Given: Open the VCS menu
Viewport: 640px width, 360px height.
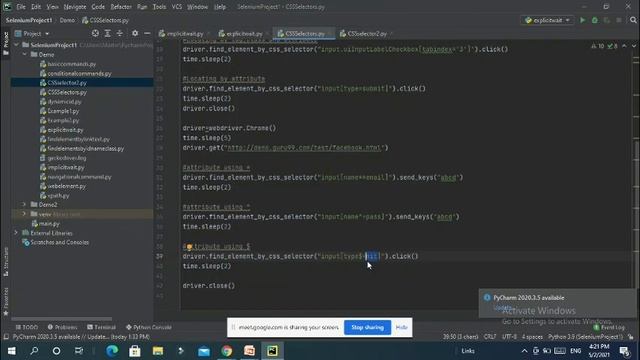Looking at the screenshot, I should point(177,7).
